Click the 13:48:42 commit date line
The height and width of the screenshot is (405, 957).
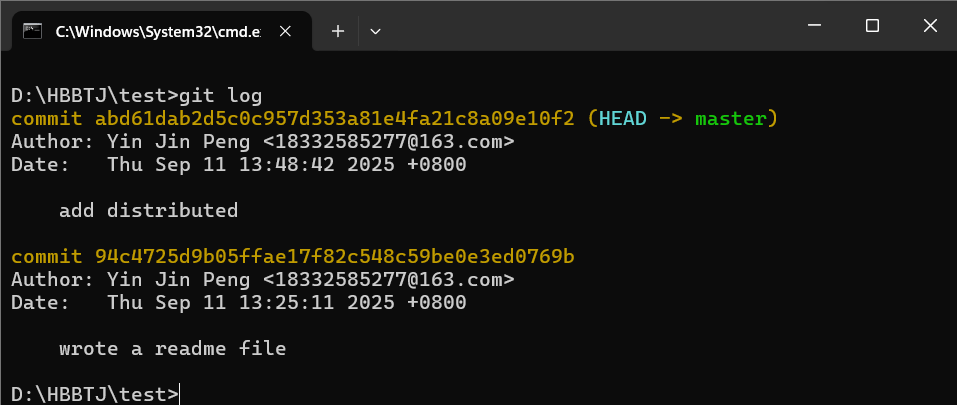pyautogui.click(x=286, y=165)
